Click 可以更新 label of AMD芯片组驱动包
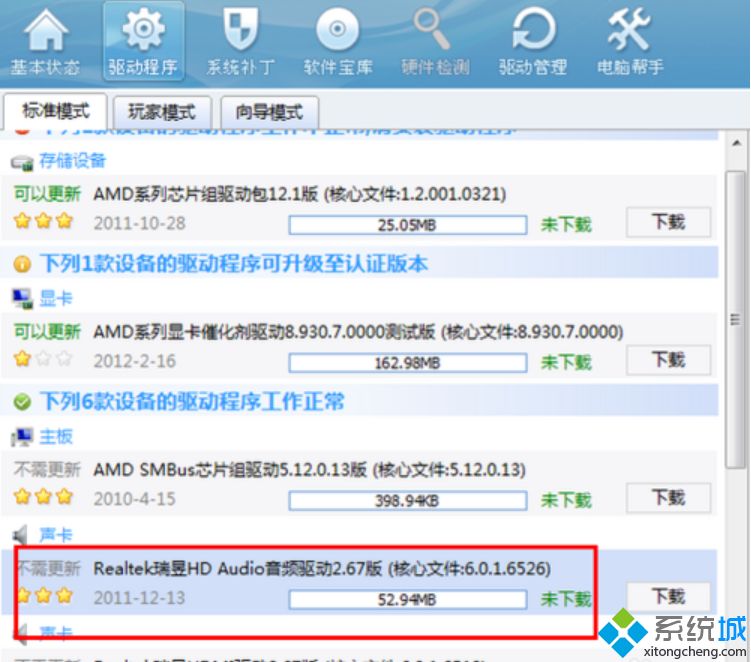The width and height of the screenshot is (751, 662). [47, 194]
